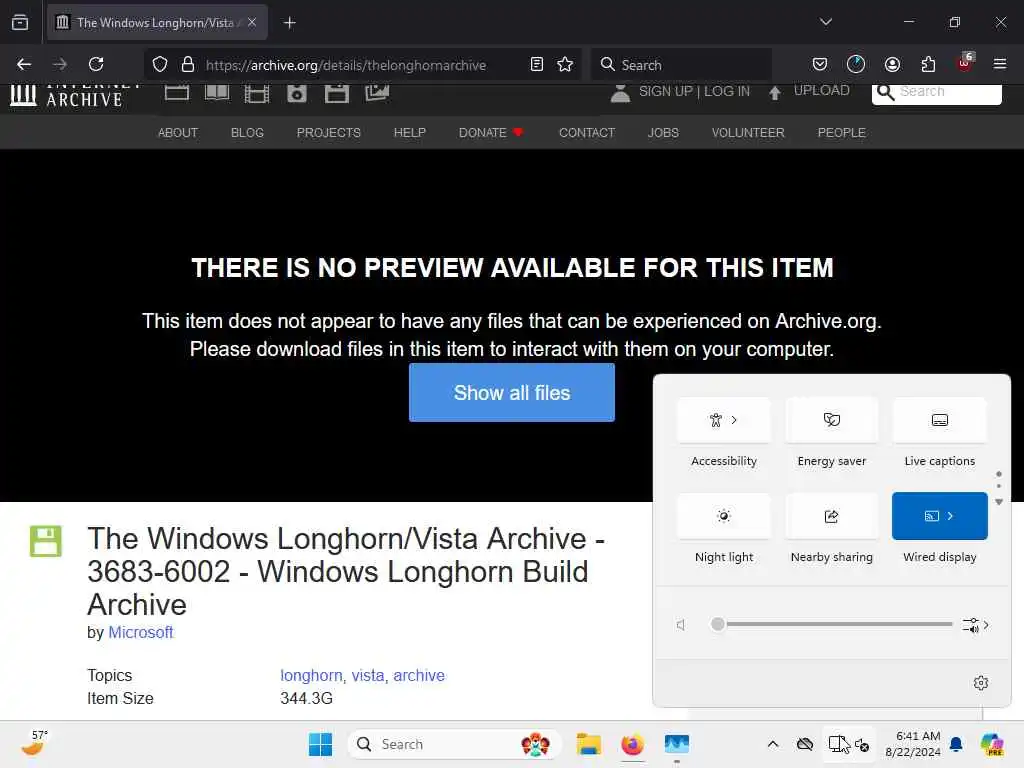
Task: Open the archive topic link
Action: pyautogui.click(x=419, y=675)
